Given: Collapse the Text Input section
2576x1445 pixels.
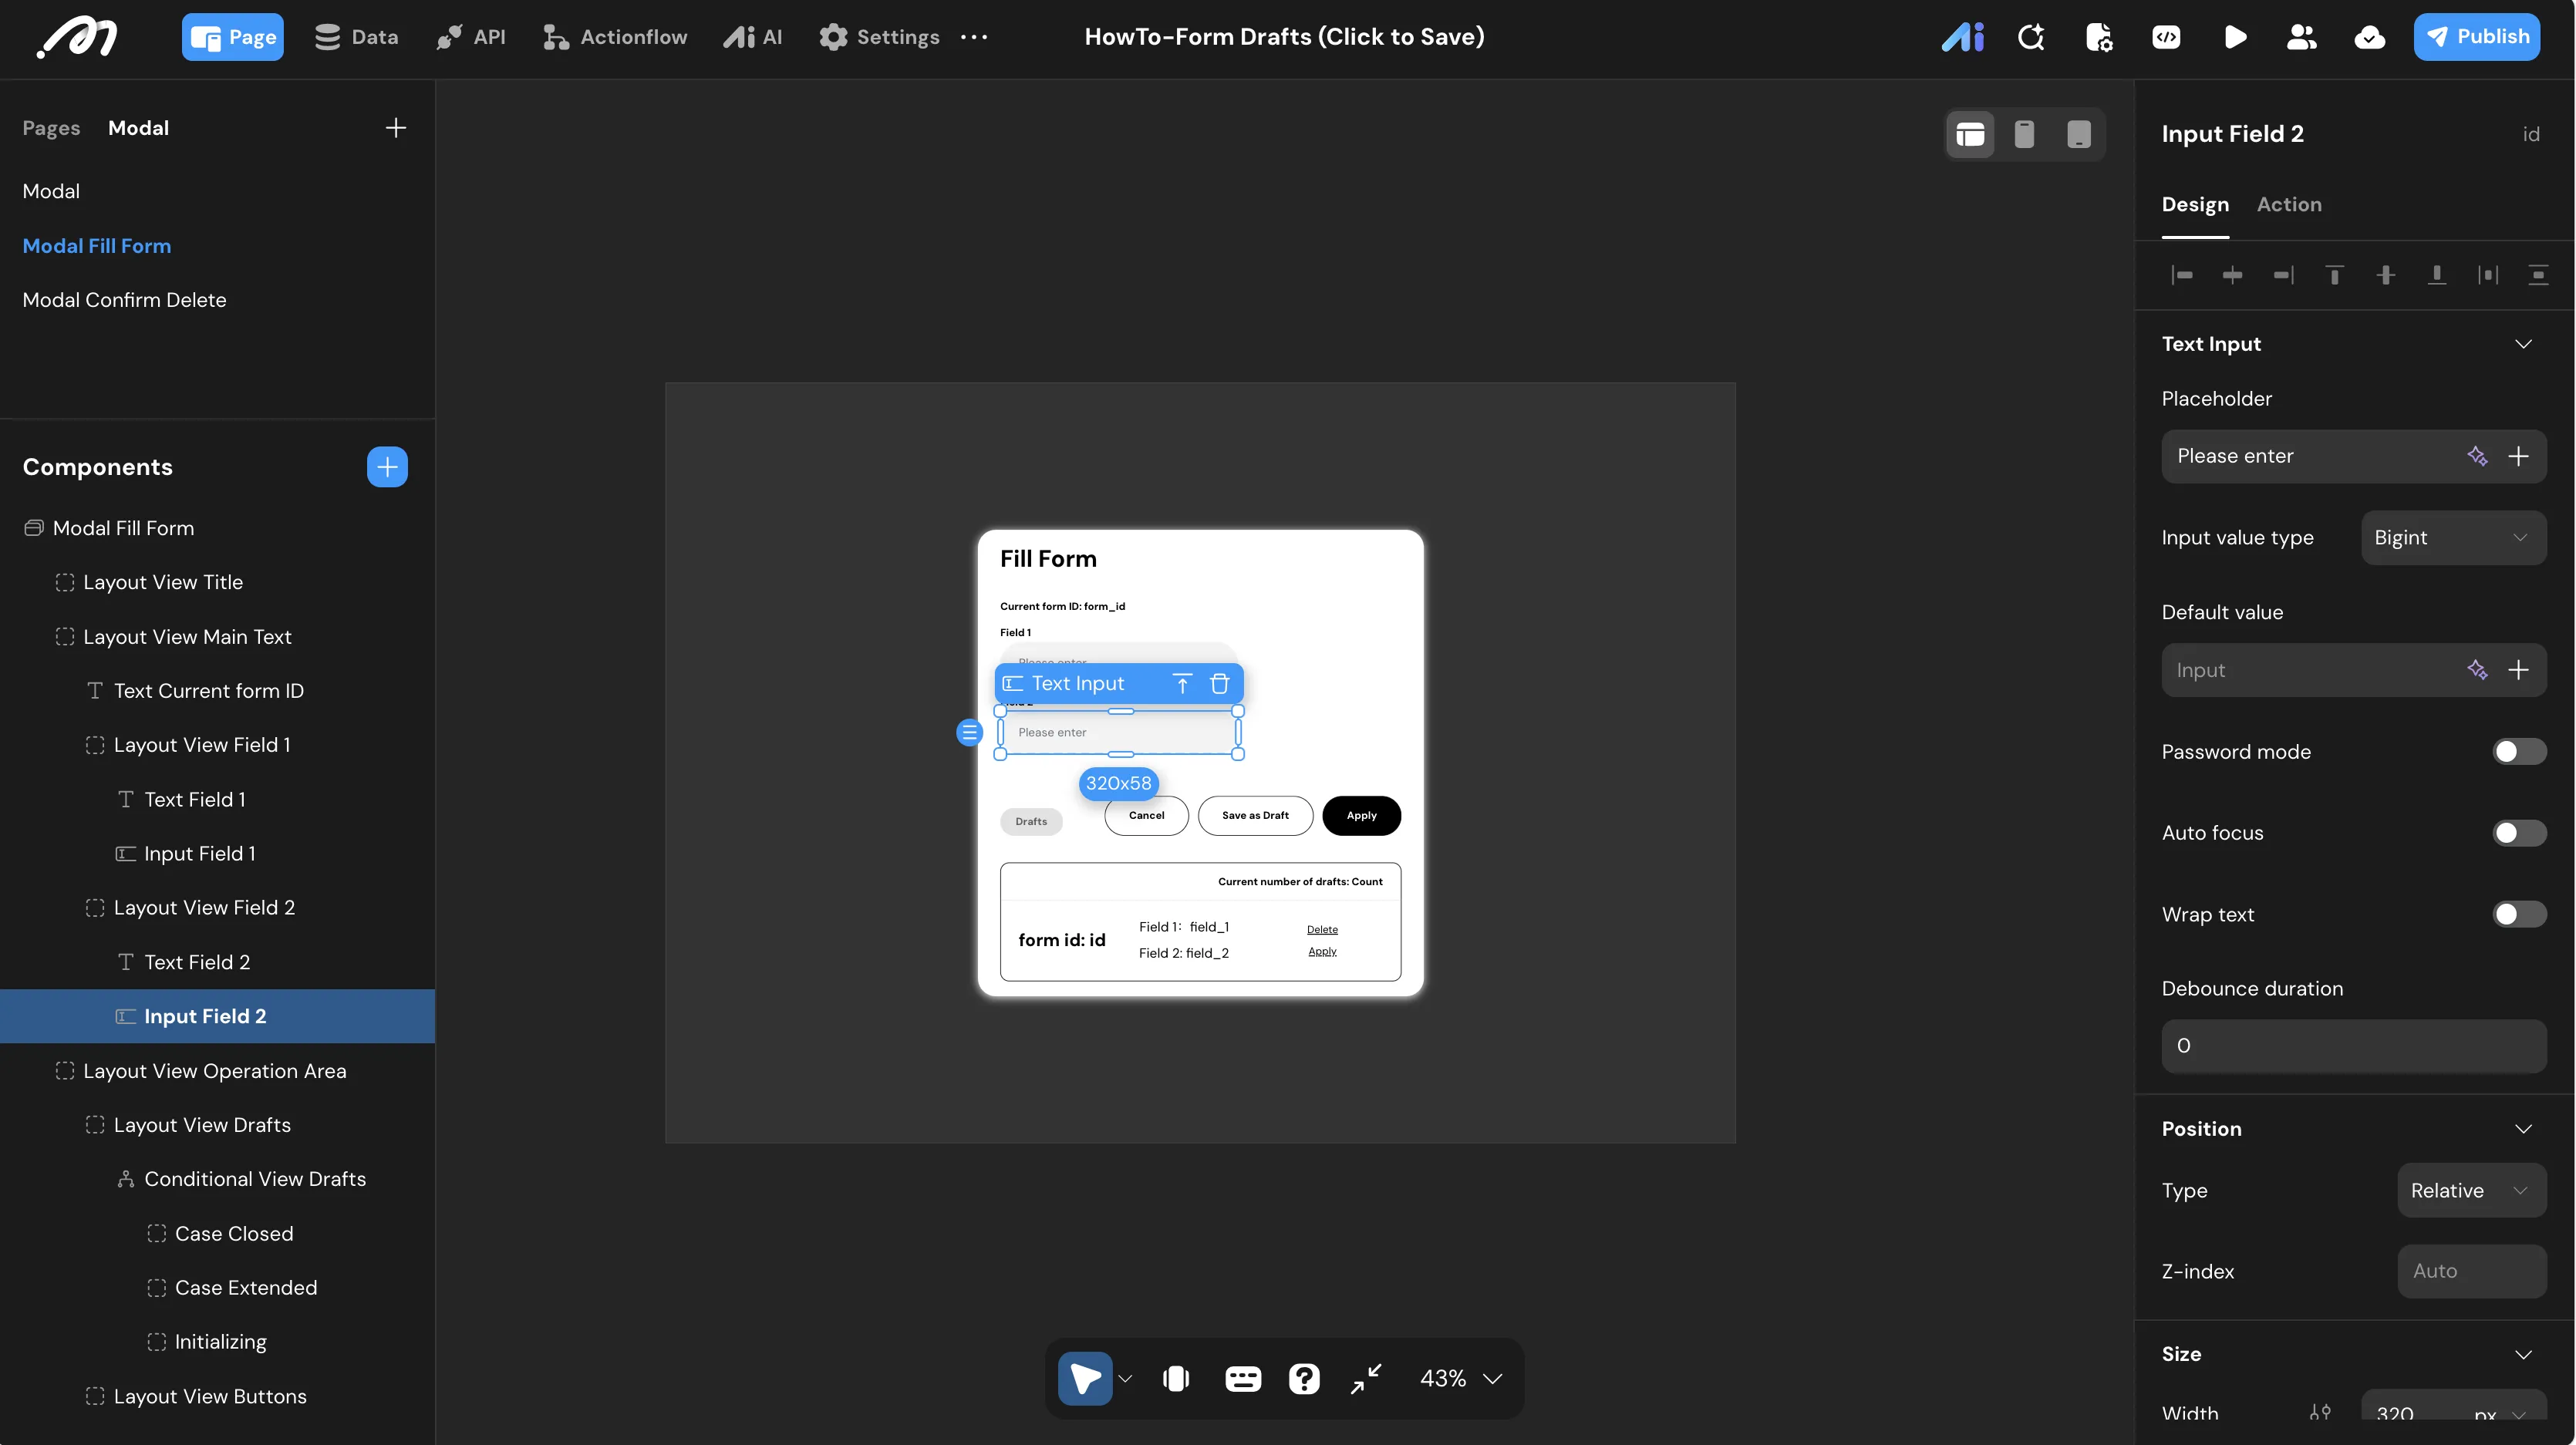Looking at the screenshot, I should (2523, 344).
